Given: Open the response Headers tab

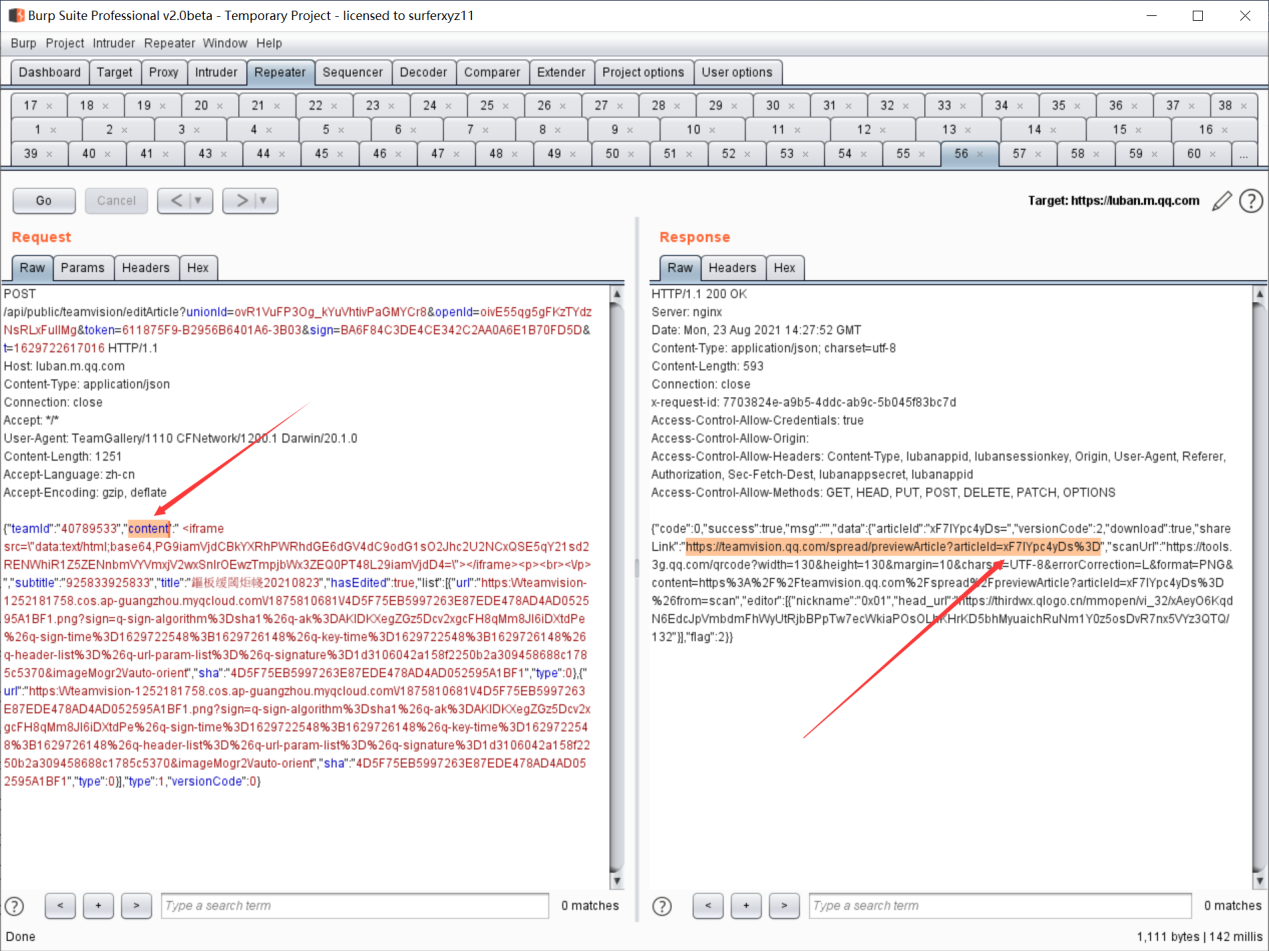Looking at the screenshot, I should point(732,268).
